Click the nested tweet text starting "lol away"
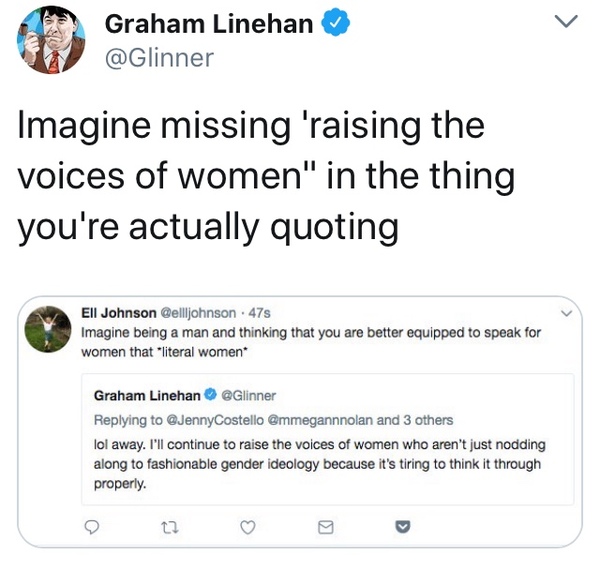The image size is (600, 571). coord(320,464)
